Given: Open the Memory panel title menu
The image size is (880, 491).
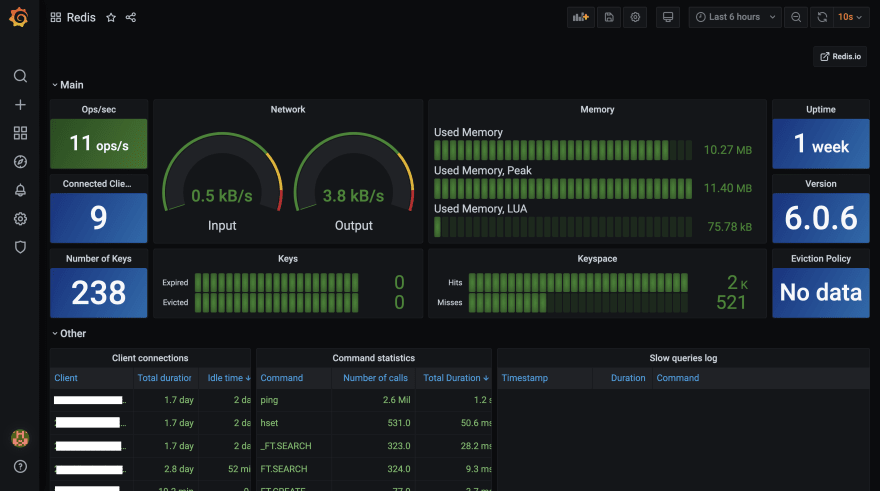Looking at the screenshot, I should tap(597, 109).
